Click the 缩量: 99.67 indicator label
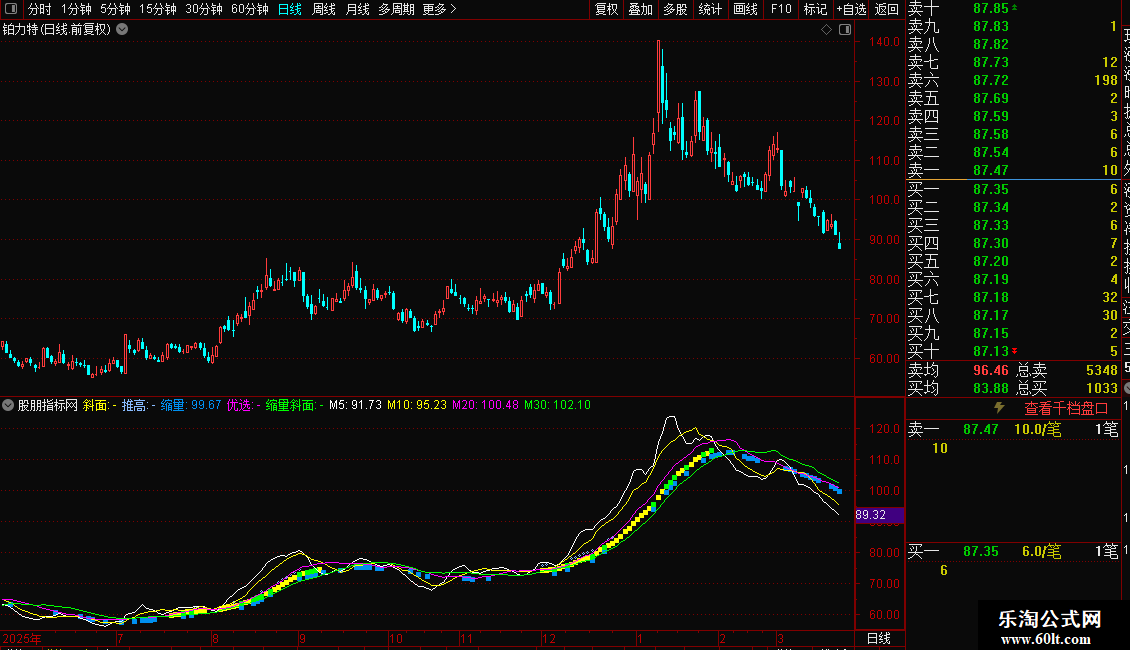This screenshot has height=650, width=1130. (x=191, y=405)
